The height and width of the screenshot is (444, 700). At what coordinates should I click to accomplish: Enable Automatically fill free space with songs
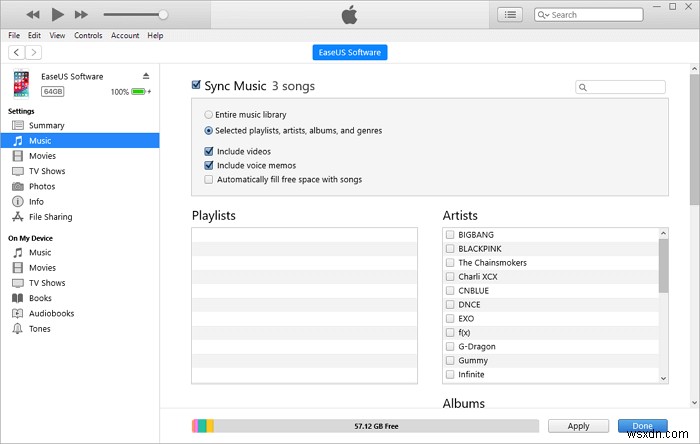tap(208, 179)
